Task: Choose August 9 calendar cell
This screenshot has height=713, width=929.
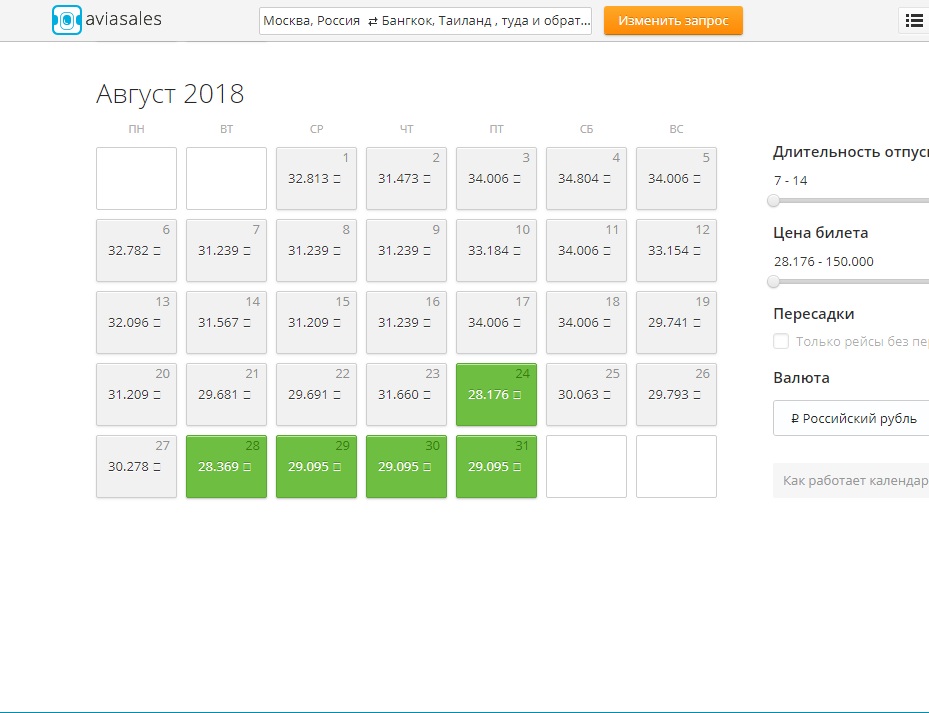Action: tap(406, 251)
